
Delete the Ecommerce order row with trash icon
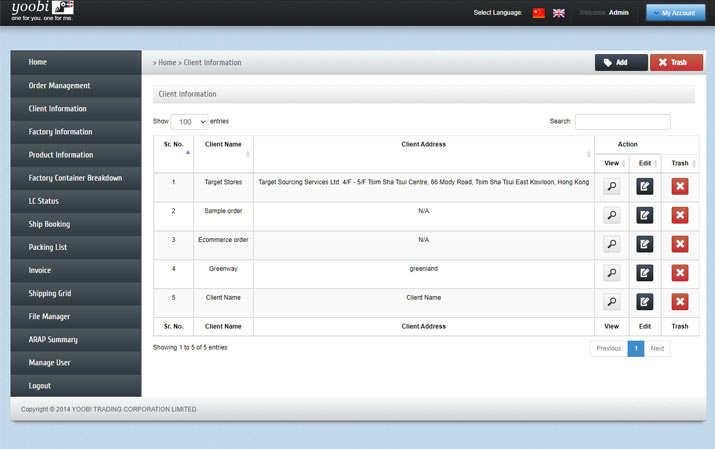pyautogui.click(x=680, y=244)
